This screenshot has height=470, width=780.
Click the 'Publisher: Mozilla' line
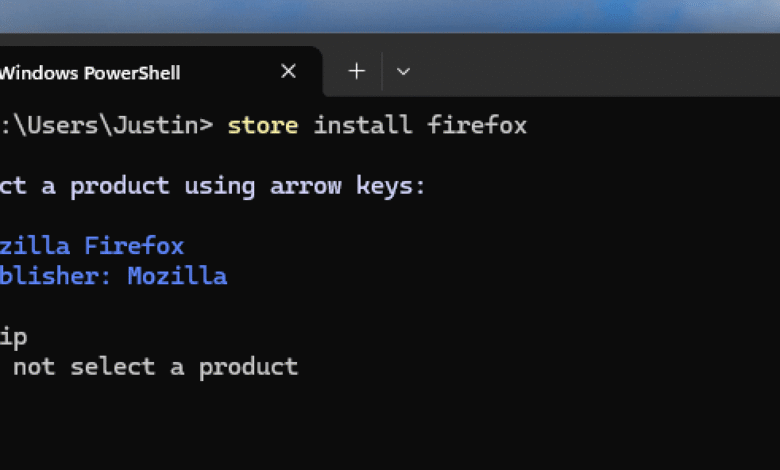[x=112, y=276]
